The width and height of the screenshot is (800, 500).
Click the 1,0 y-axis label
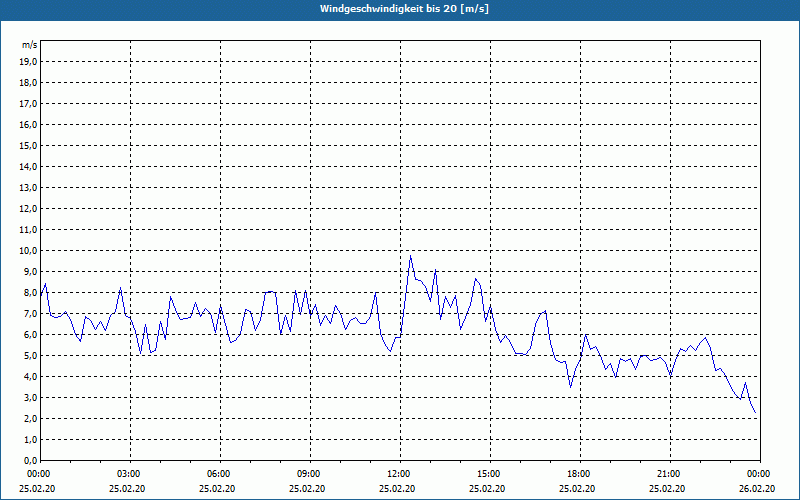point(31,440)
